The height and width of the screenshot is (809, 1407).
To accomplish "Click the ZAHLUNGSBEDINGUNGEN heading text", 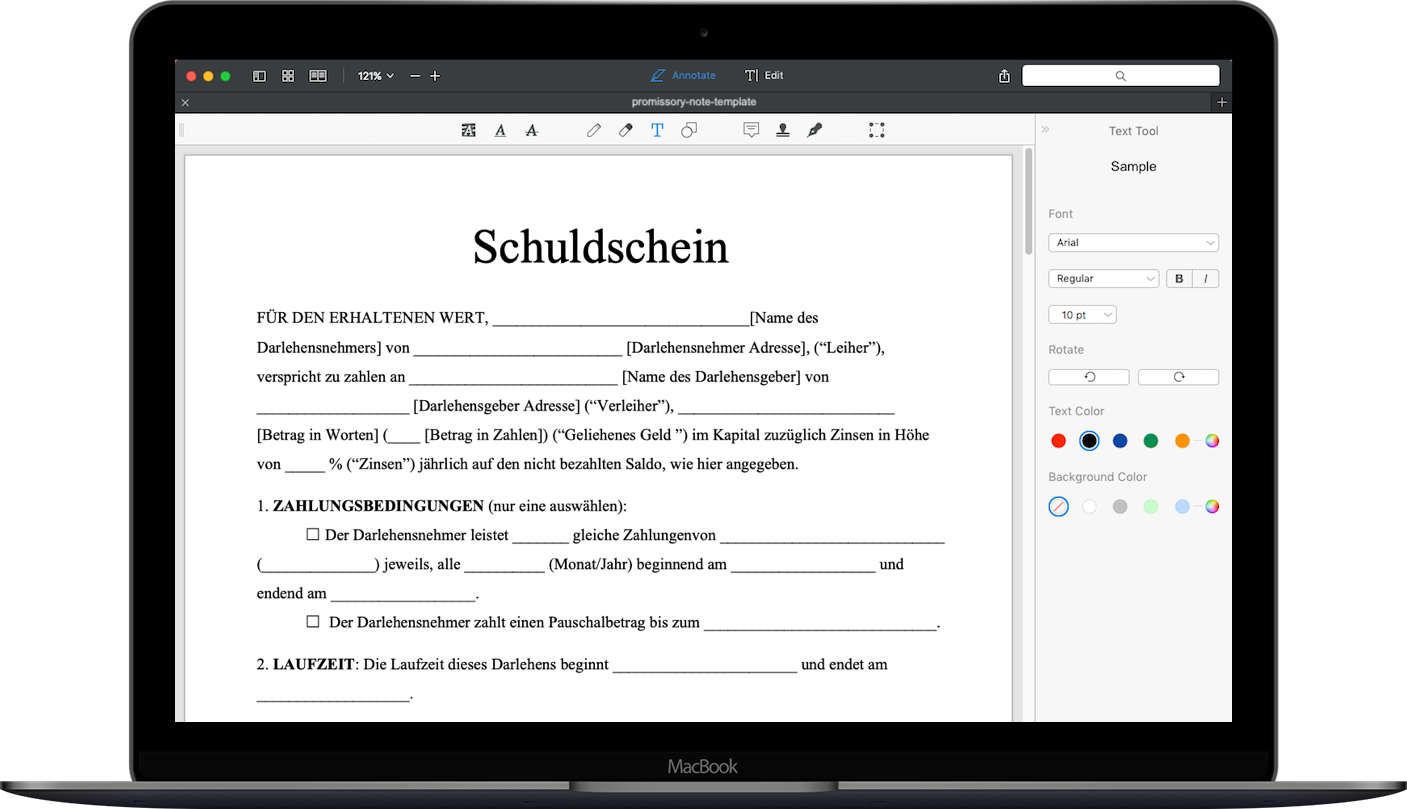I will coord(378,506).
